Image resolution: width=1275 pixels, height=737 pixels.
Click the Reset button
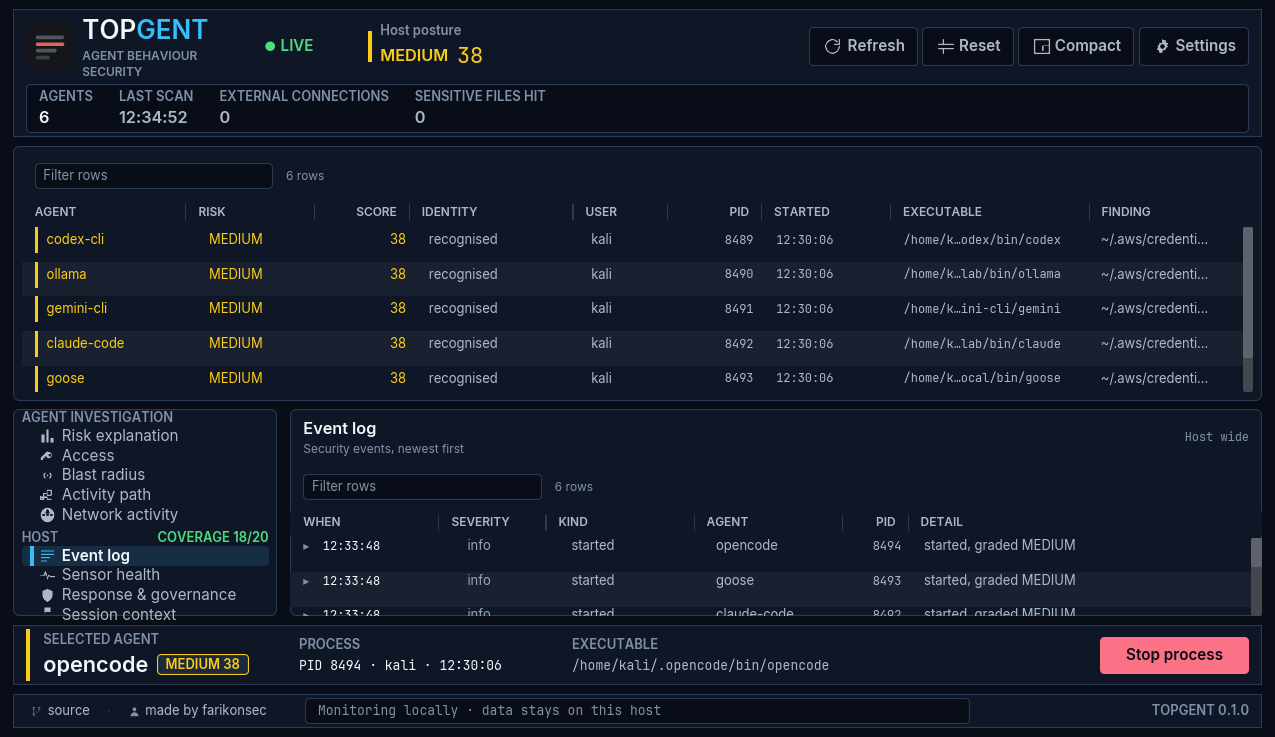tap(968, 46)
